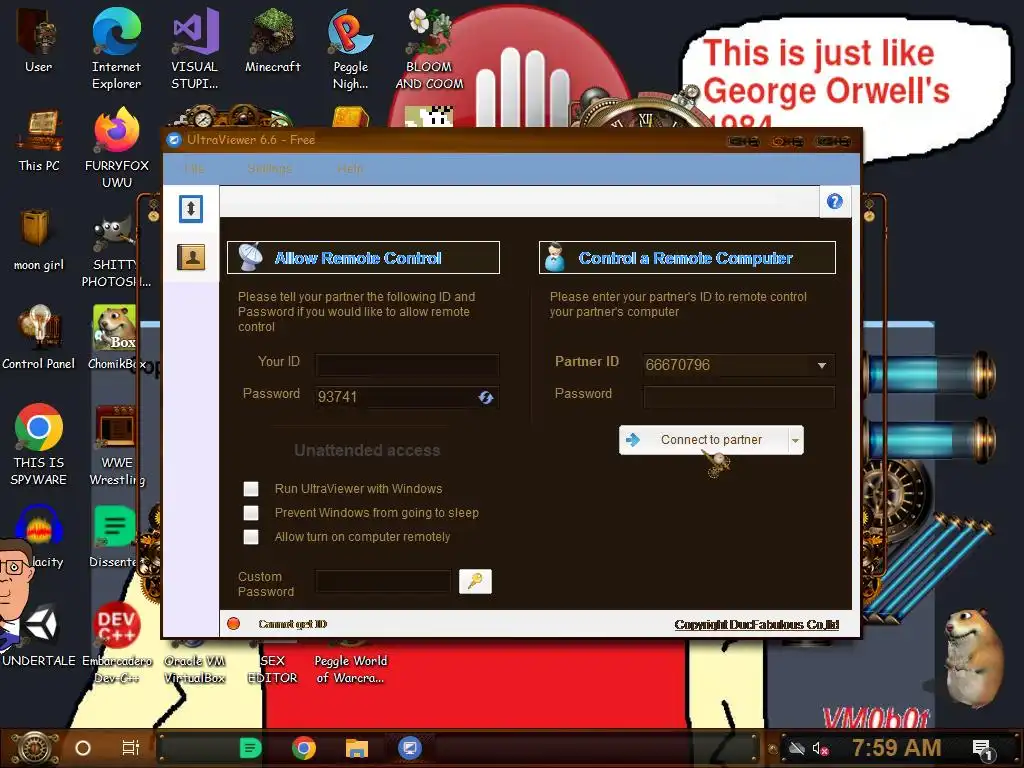Open the This PC desktop icon
The width and height of the screenshot is (1024, 768).
39,140
